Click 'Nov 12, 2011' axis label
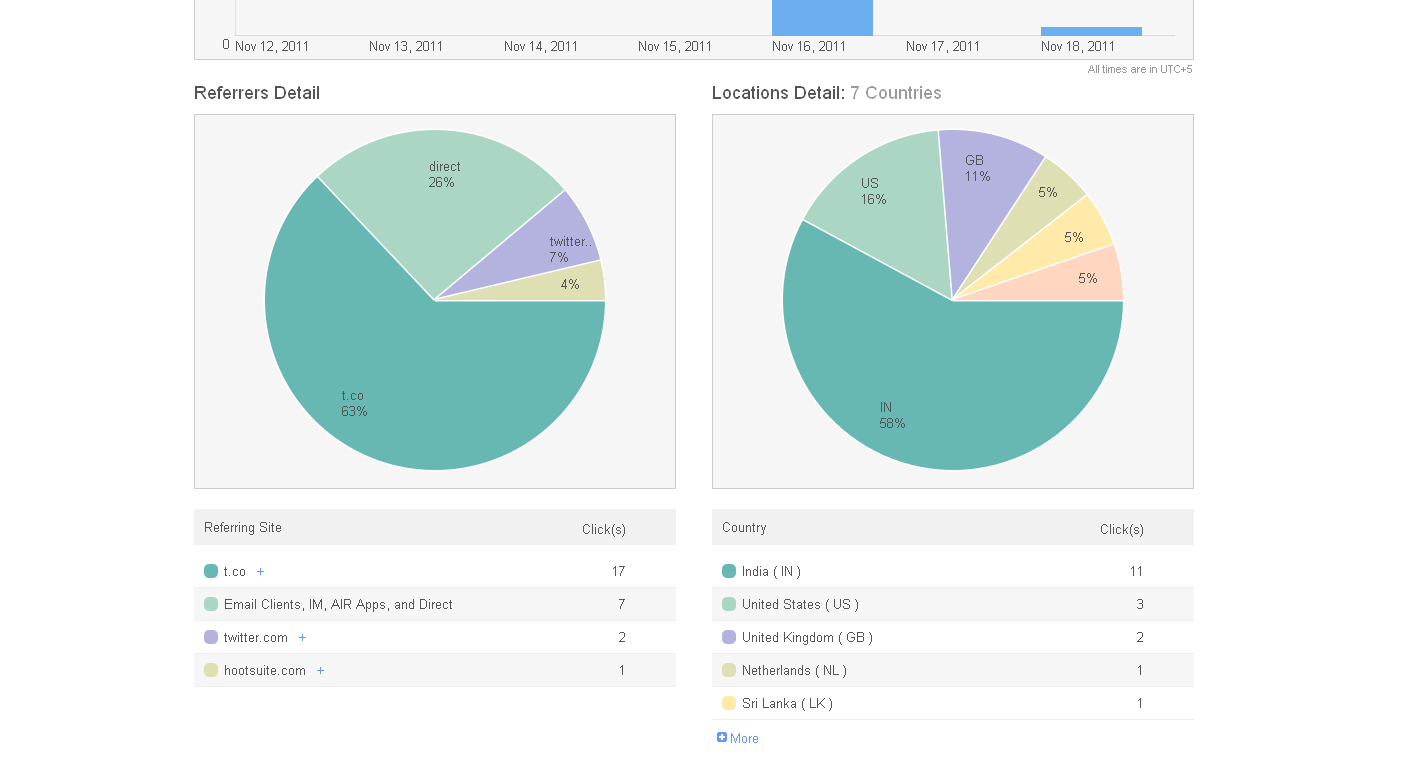This screenshot has width=1404, height=767. pyautogui.click(x=272, y=47)
